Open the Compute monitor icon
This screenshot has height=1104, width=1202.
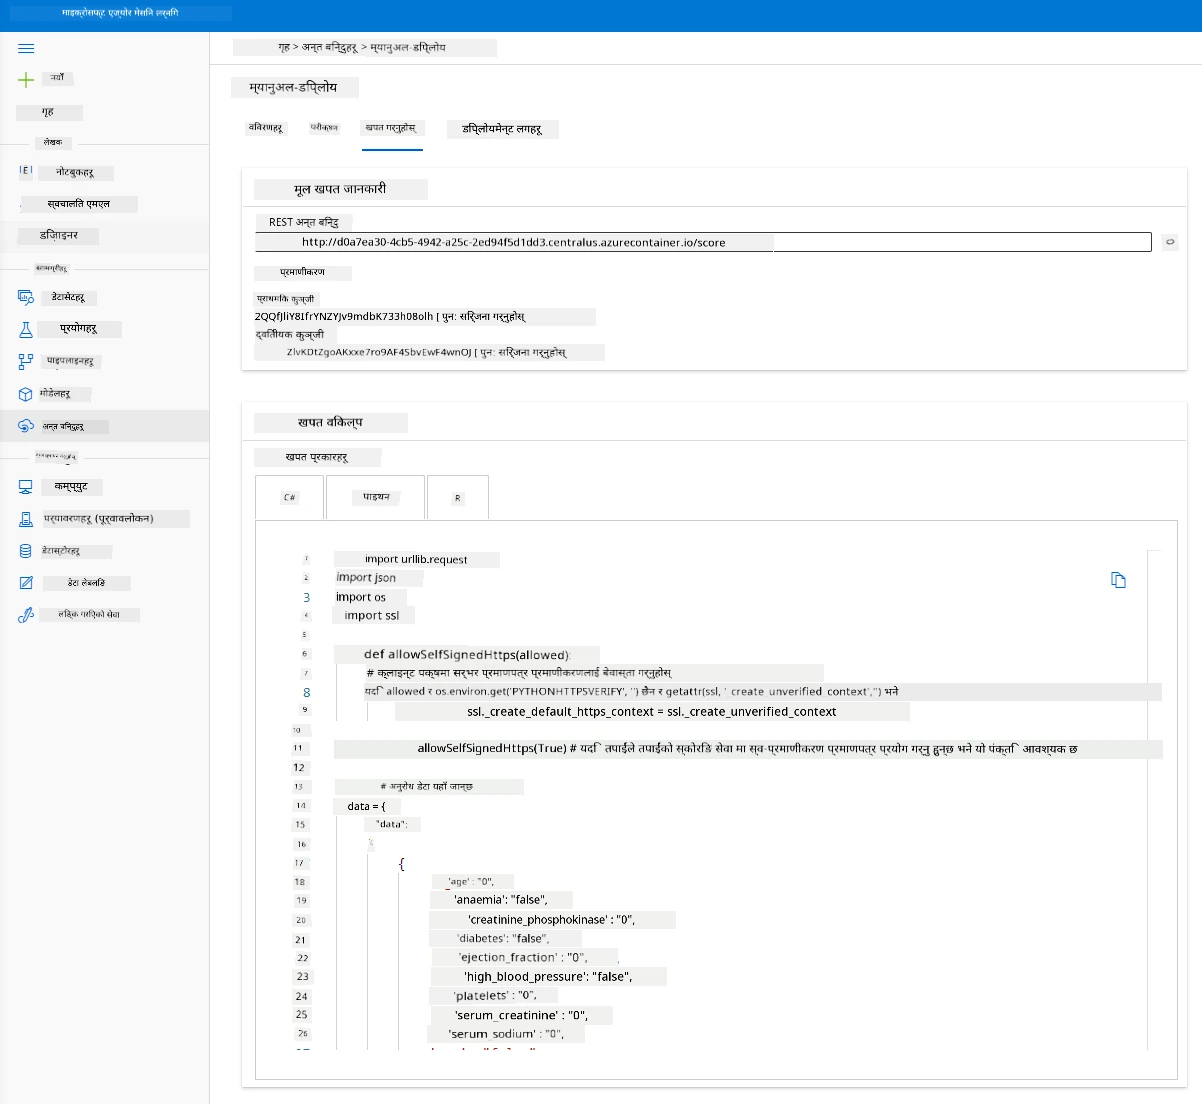(x=26, y=487)
